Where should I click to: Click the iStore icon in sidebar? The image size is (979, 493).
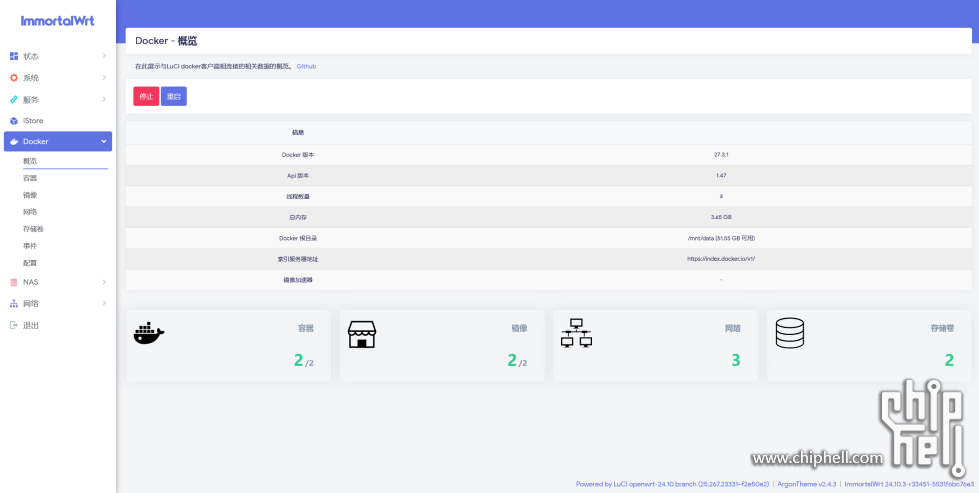pyautogui.click(x=14, y=121)
